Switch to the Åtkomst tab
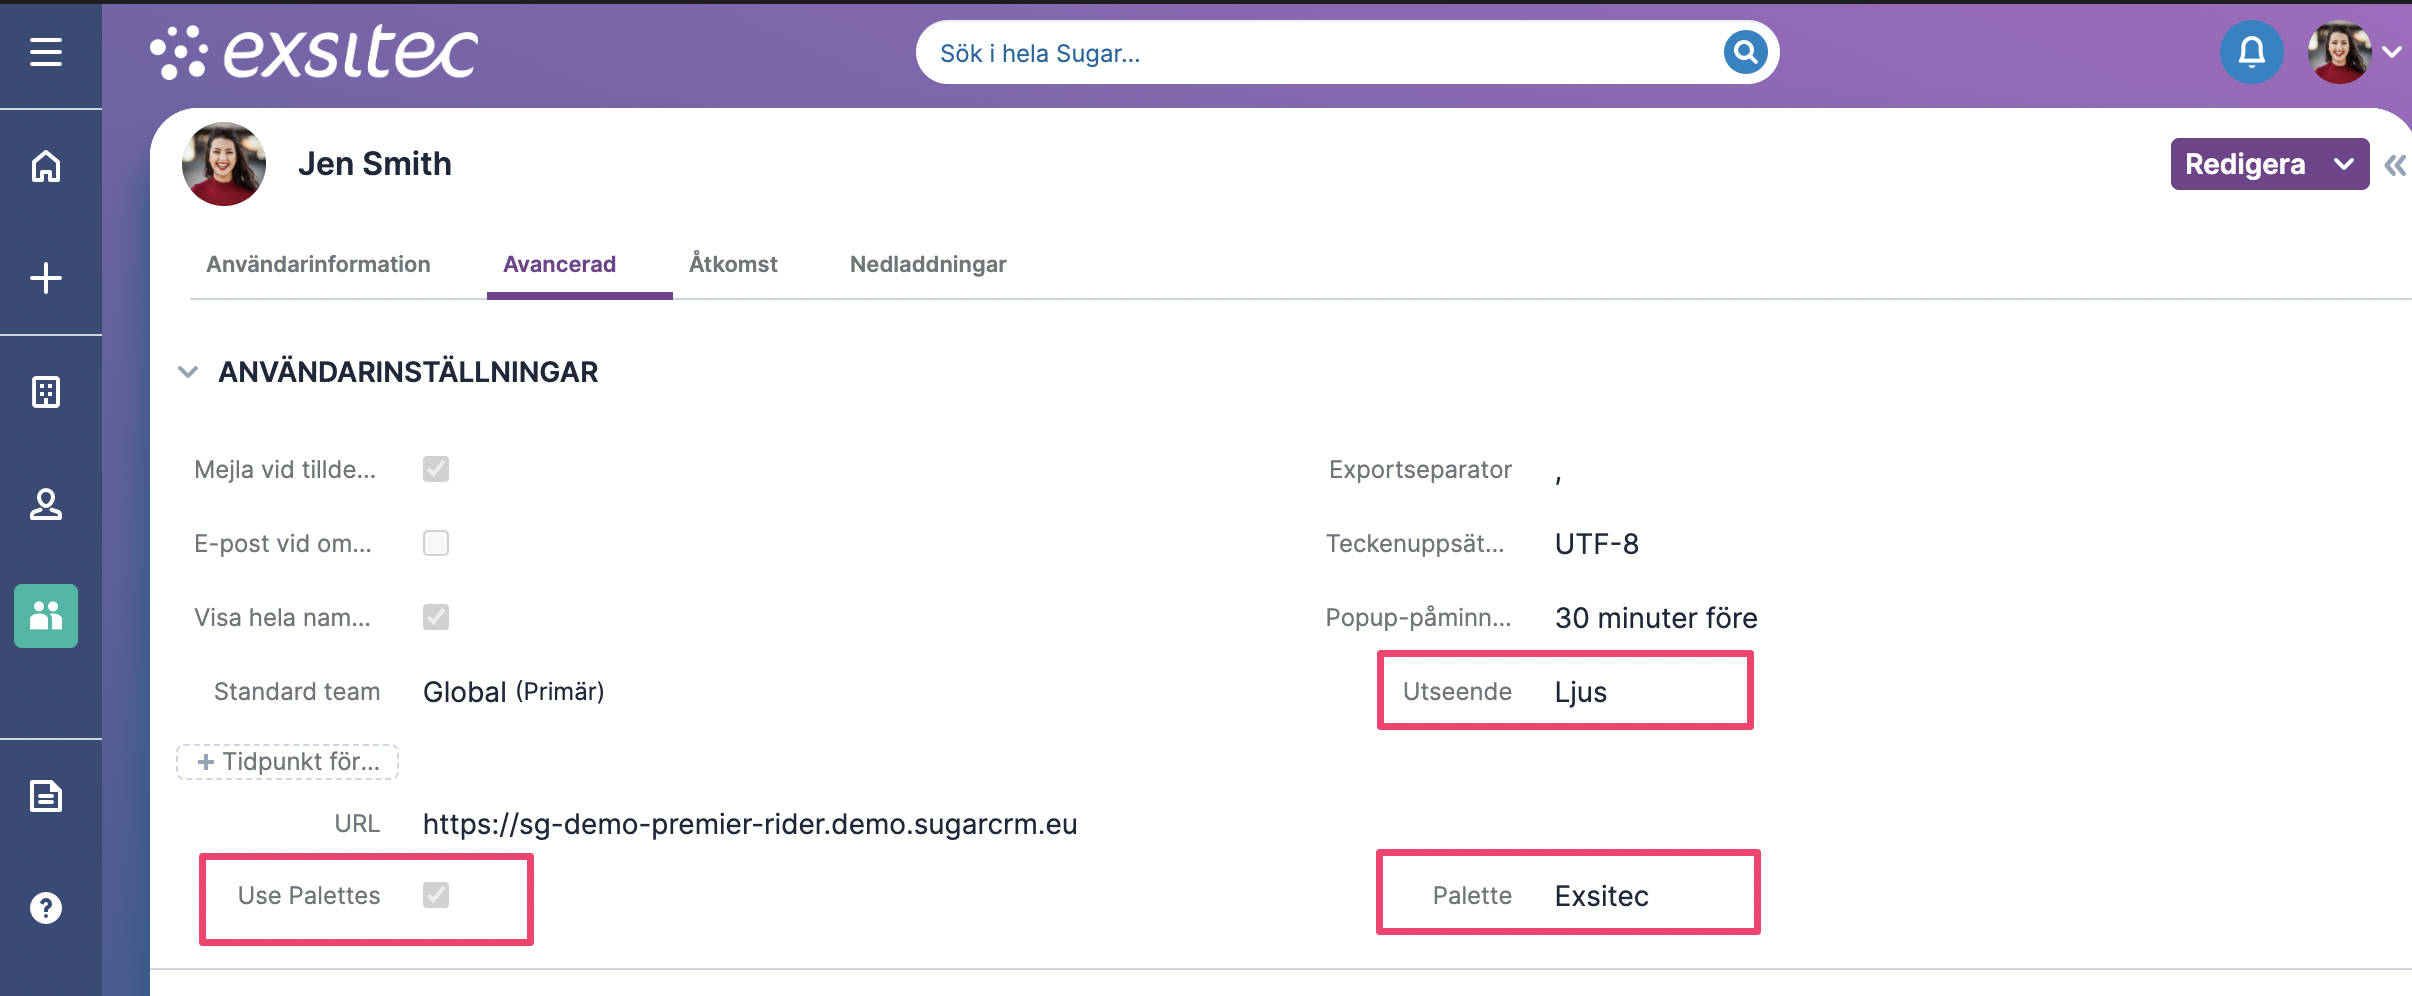The width and height of the screenshot is (2412, 996). pos(733,264)
